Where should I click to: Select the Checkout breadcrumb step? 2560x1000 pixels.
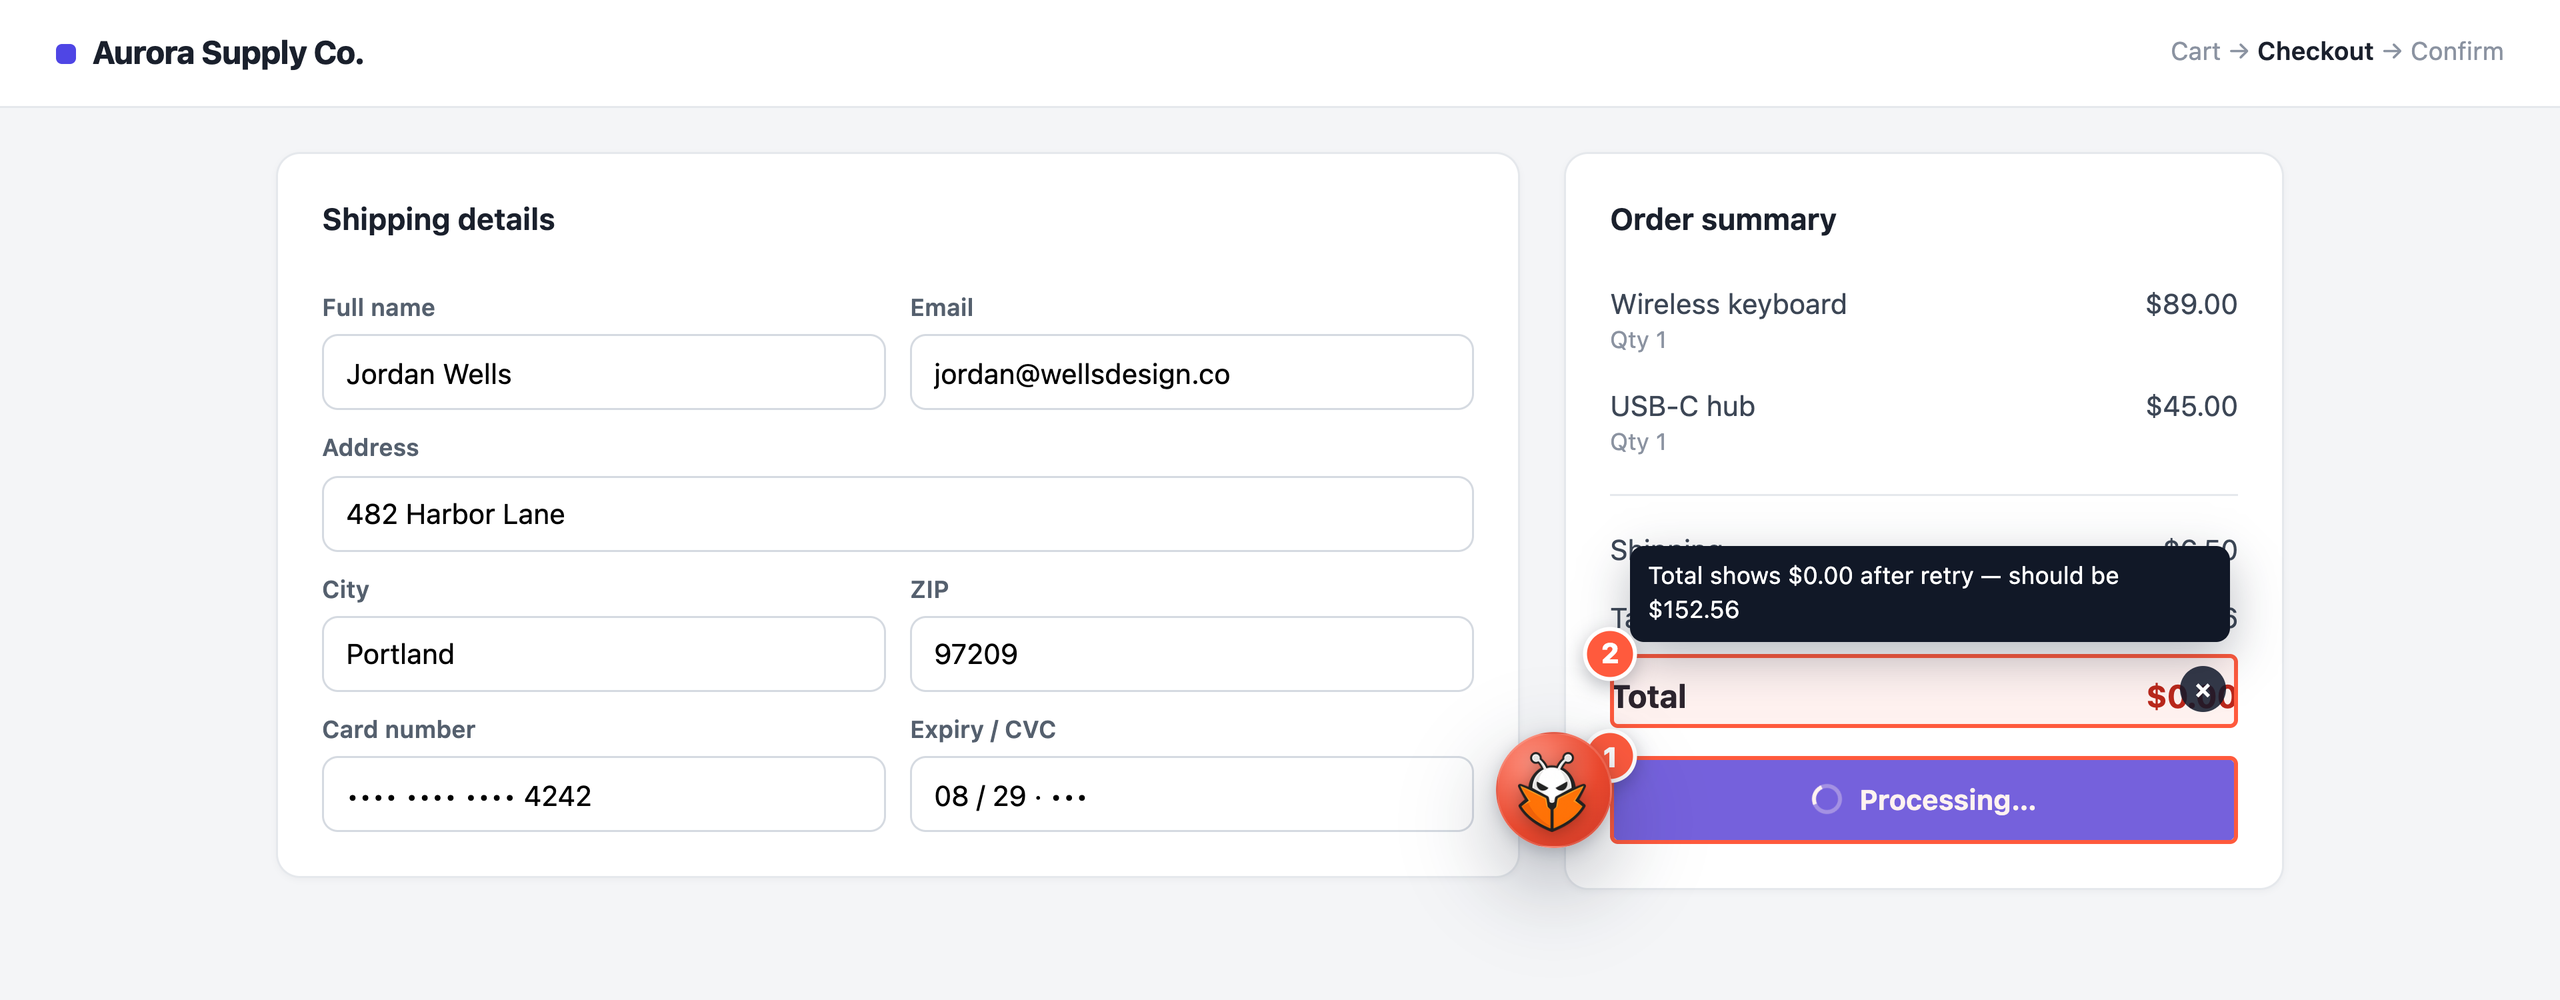click(x=2314, y=51)
